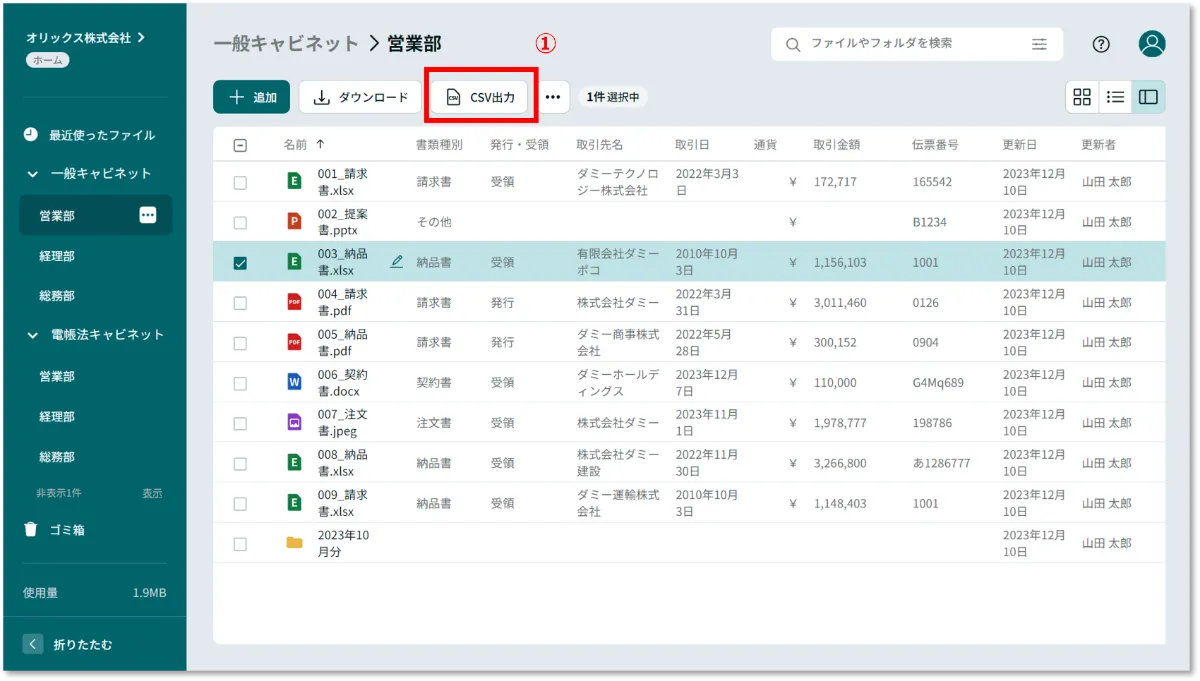Screen dimensions: 1200x681
Task: Select 営業部 under 電帳法キャビネット
Action: [x=57, y=376]
